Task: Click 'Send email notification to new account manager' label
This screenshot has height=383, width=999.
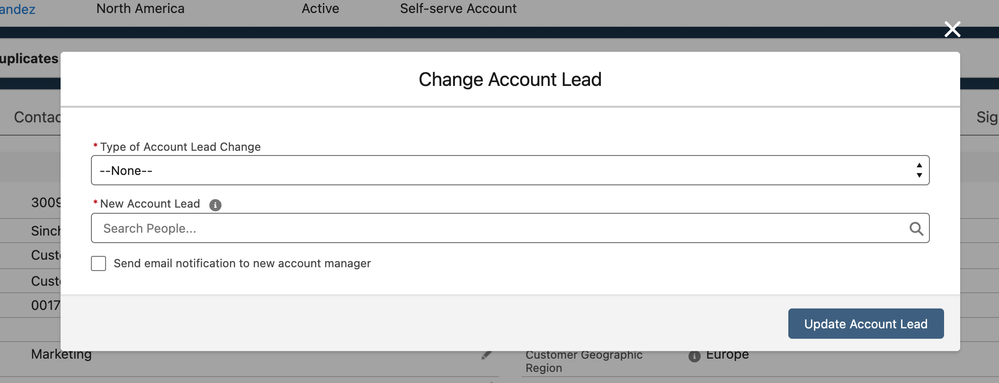Action: [x=242, y=263]
